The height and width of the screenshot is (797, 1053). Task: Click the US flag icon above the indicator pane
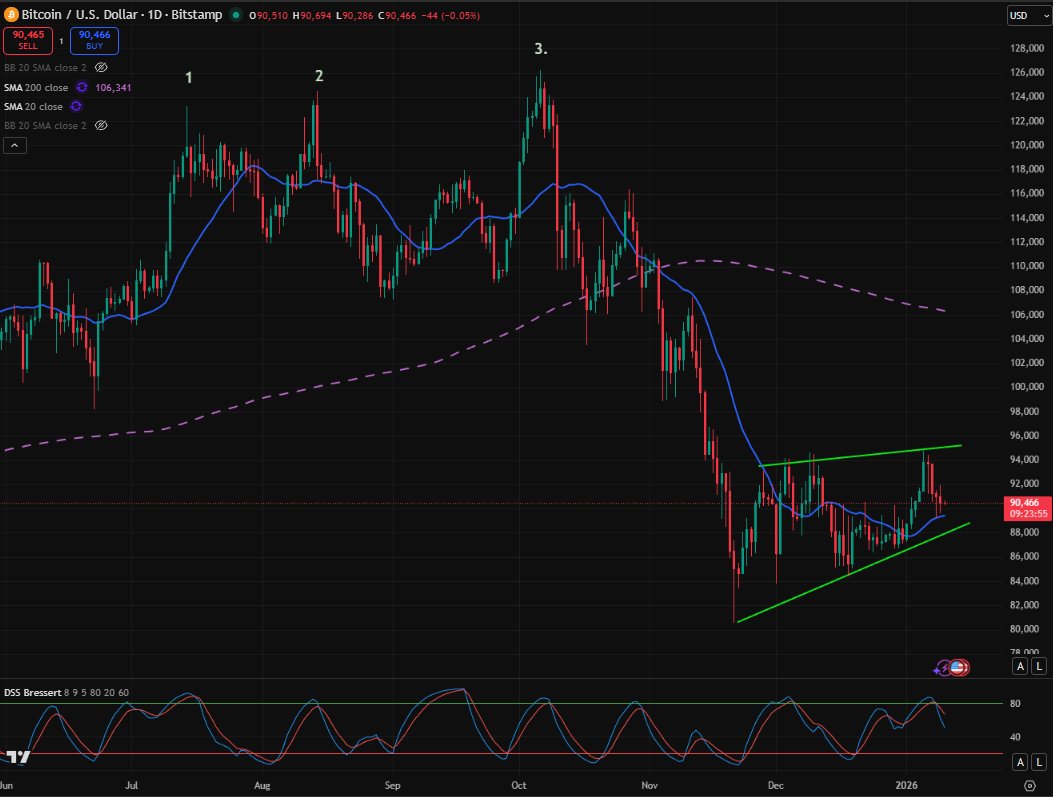click(x=958, y=667)
